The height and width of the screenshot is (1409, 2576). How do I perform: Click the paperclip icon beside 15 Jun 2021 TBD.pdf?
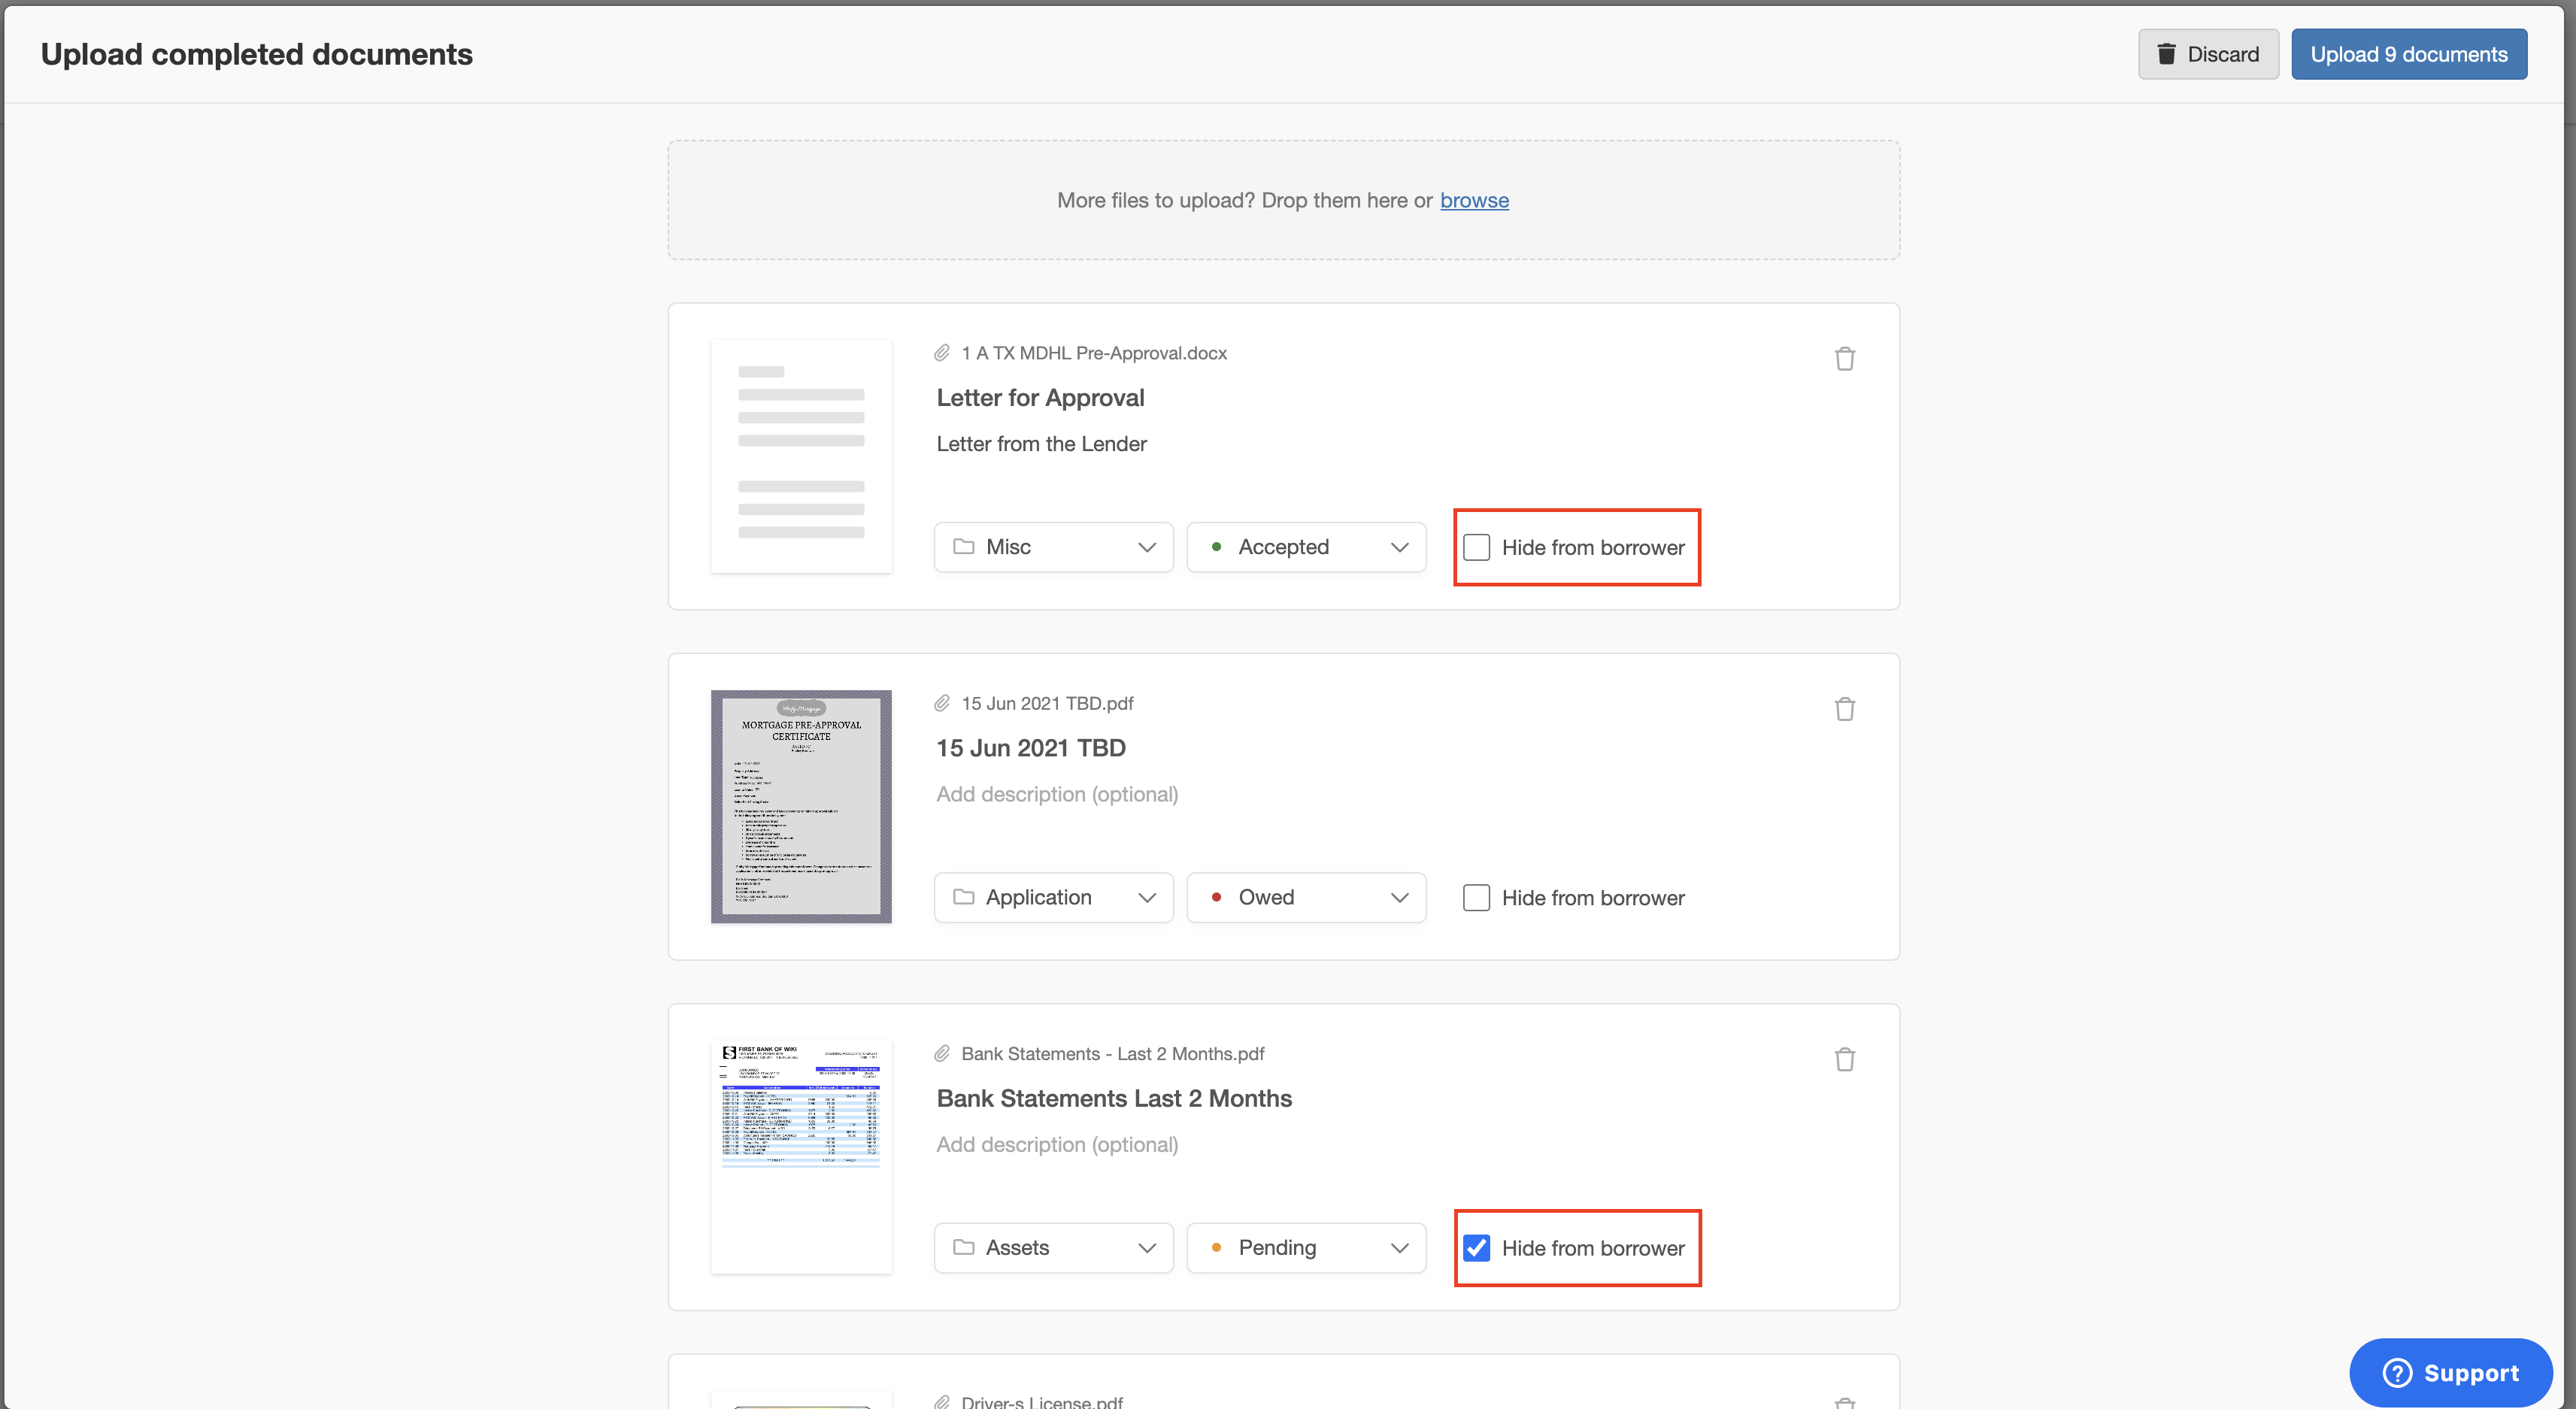pyautogui.click(x=941, y=702)
